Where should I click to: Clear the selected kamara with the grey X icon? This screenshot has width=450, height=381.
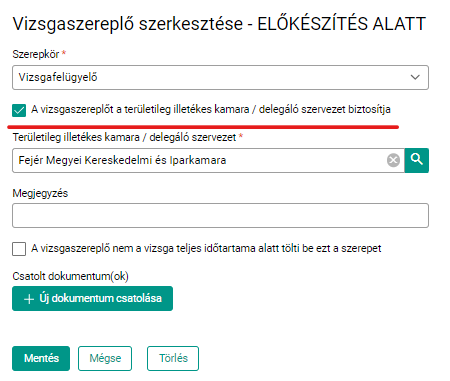pyautogui.click(x=393, y=160)
